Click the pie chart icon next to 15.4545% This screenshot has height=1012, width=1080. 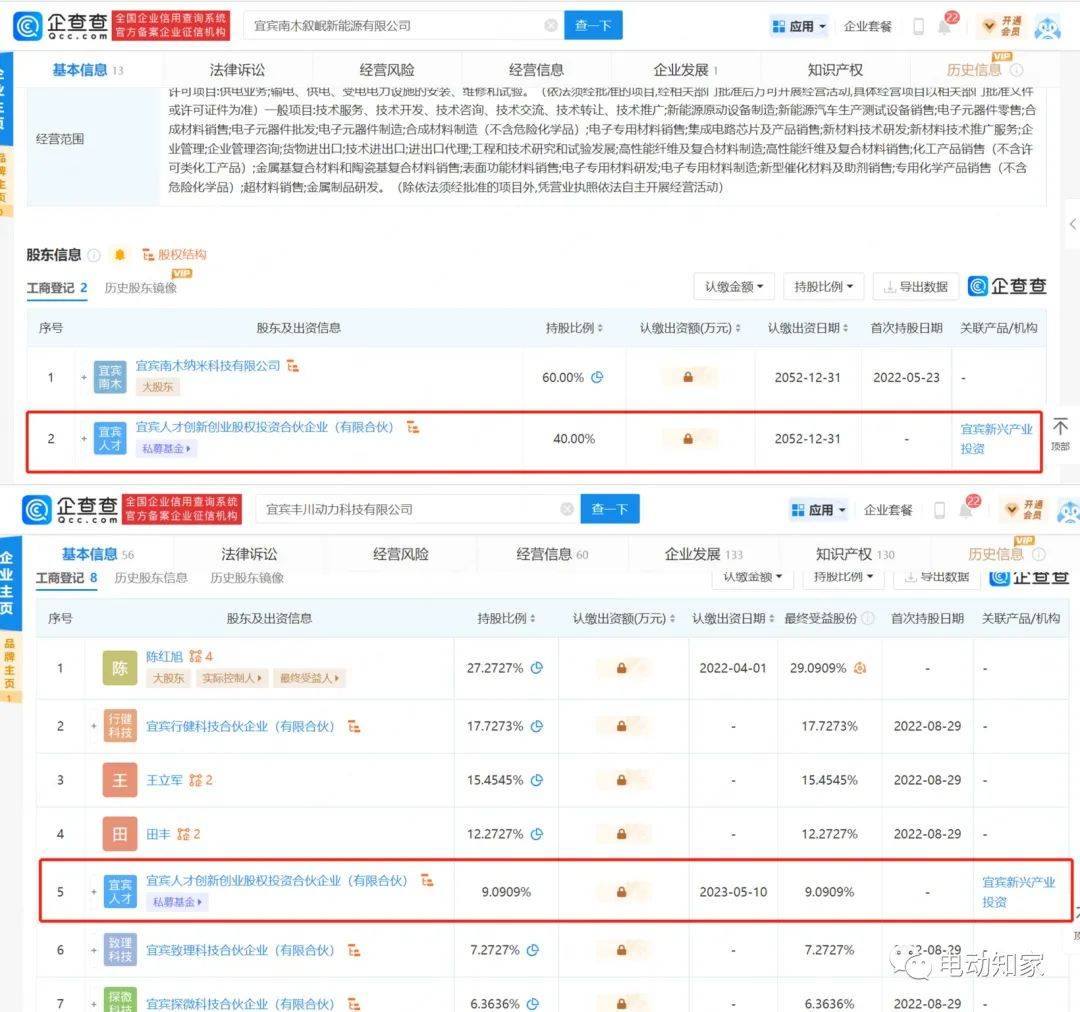(537, 780)
